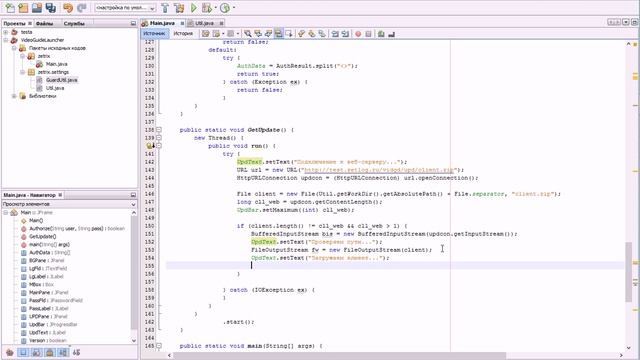Screen dimensions: 640x360
Task: Toggle show static members filter in the navigator
Action: pos(36,352)
